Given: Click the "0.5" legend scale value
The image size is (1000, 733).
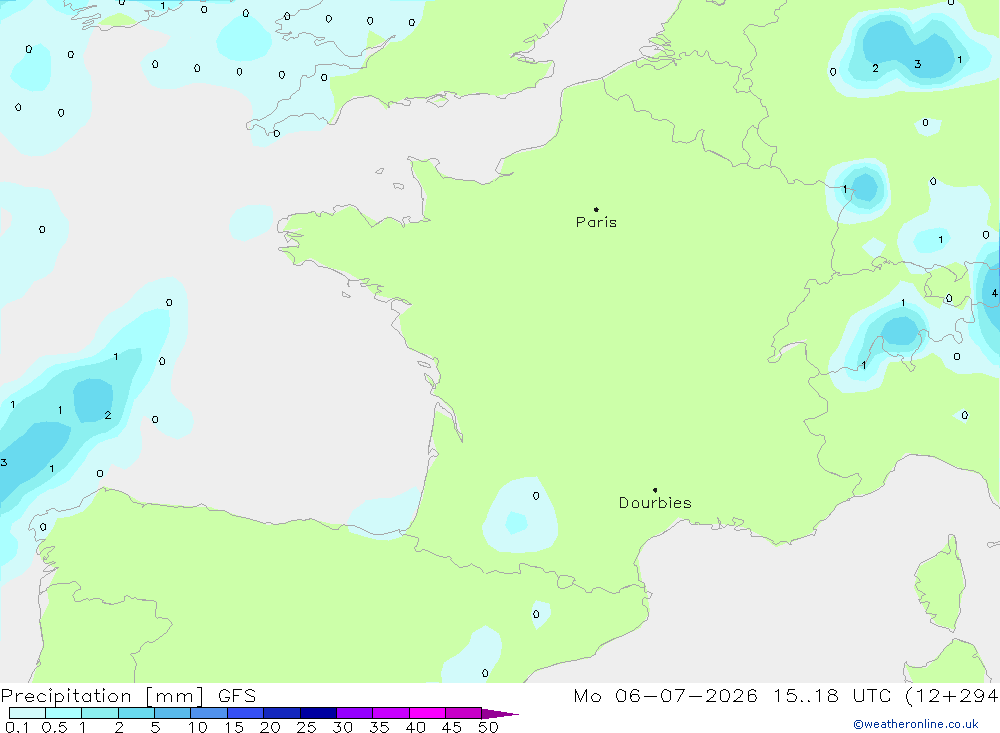Looking at the screenshot, I should click(x=54, y=727).
